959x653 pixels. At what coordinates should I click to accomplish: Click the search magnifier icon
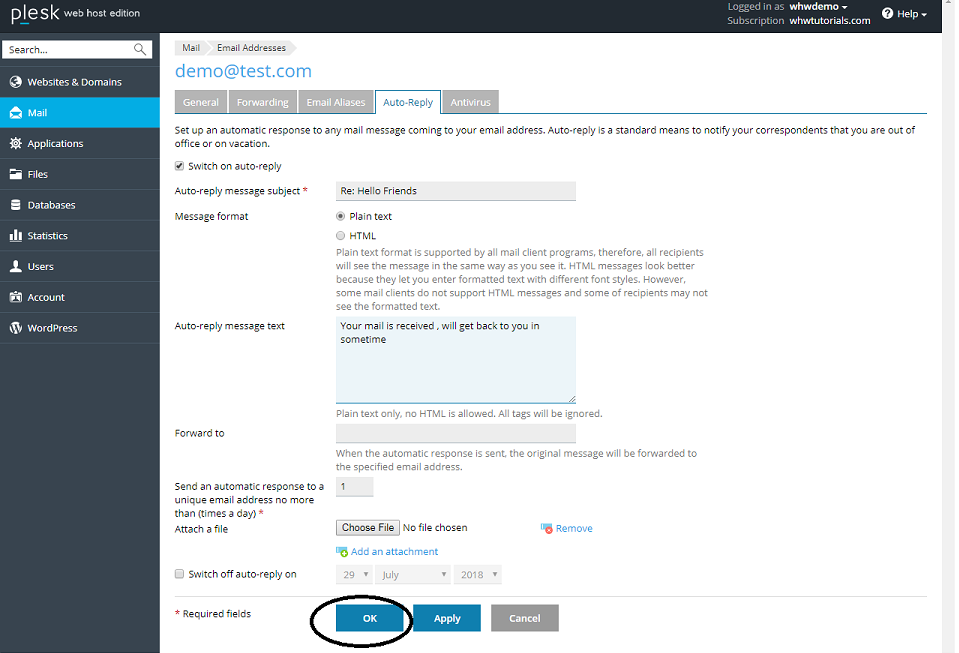[x=140, y=49]
